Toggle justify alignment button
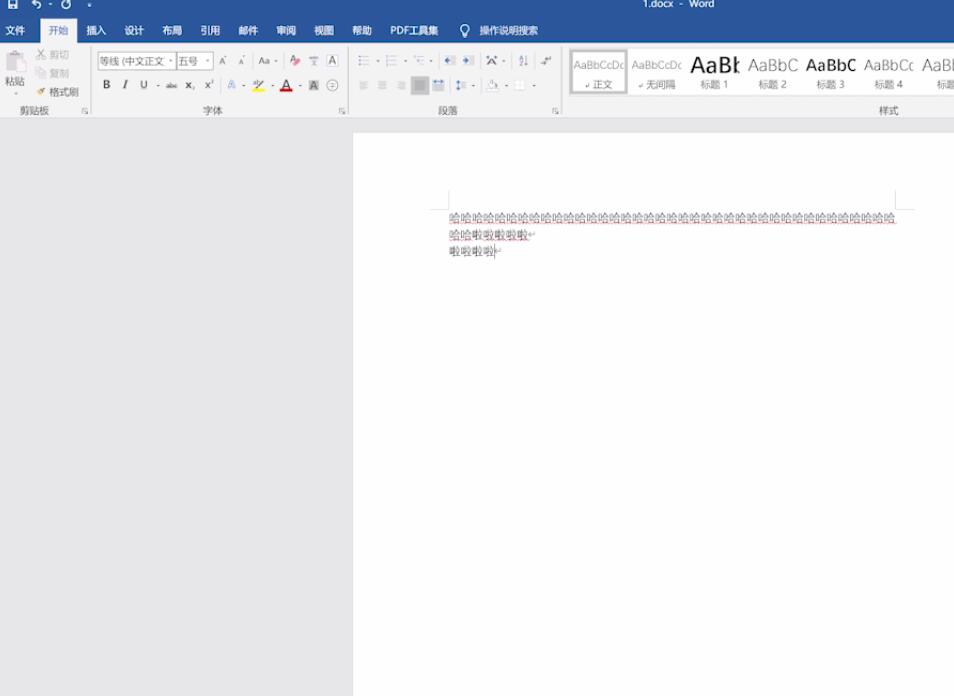Screen dimensions: 954x696 419,86
